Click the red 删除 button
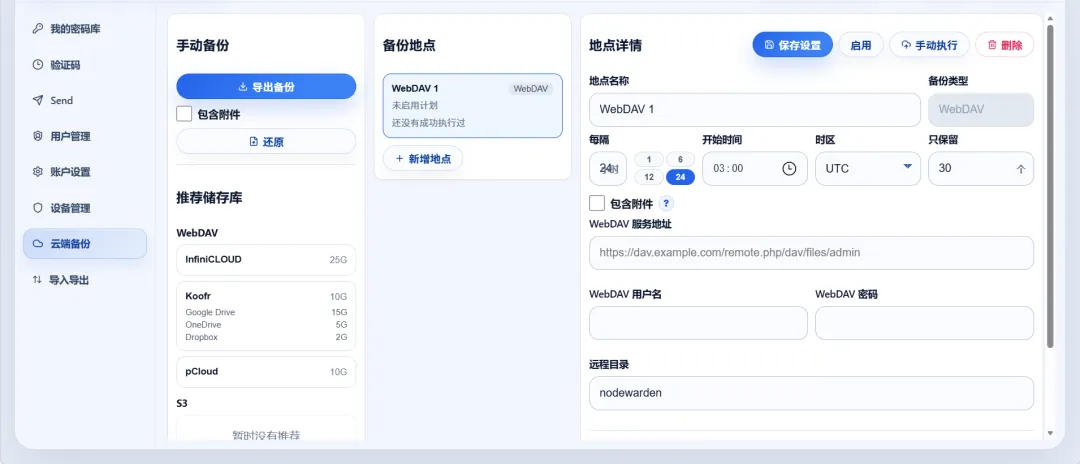The image size is (1080, 464). pyautogui.click(x=1004, y=45)
